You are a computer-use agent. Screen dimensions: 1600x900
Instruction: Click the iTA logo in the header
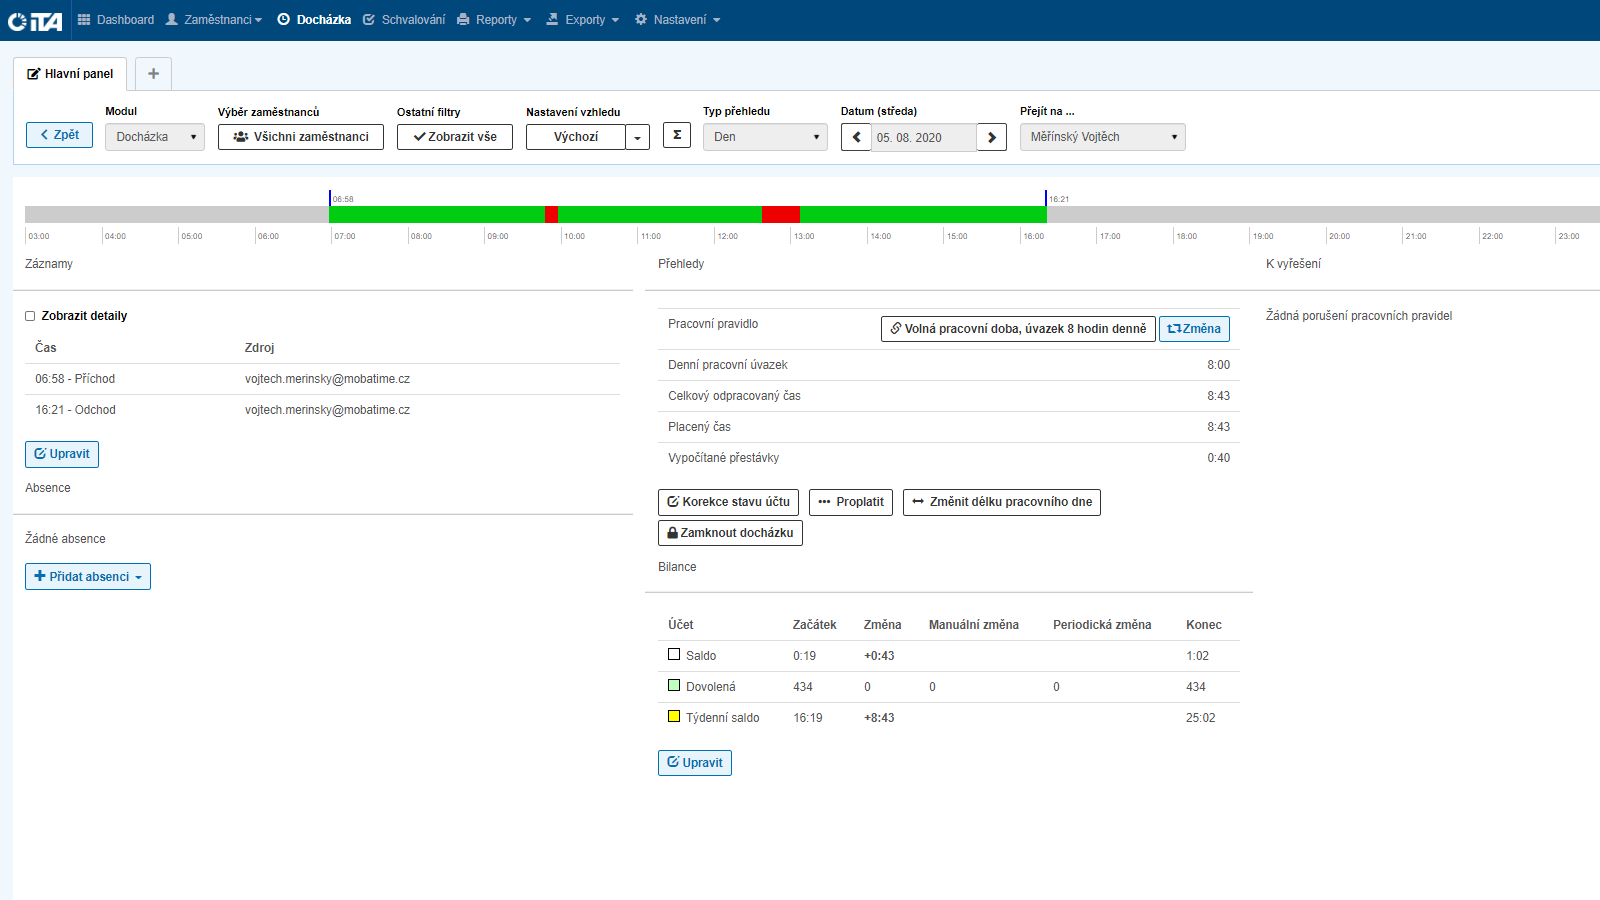coord(35,21)
